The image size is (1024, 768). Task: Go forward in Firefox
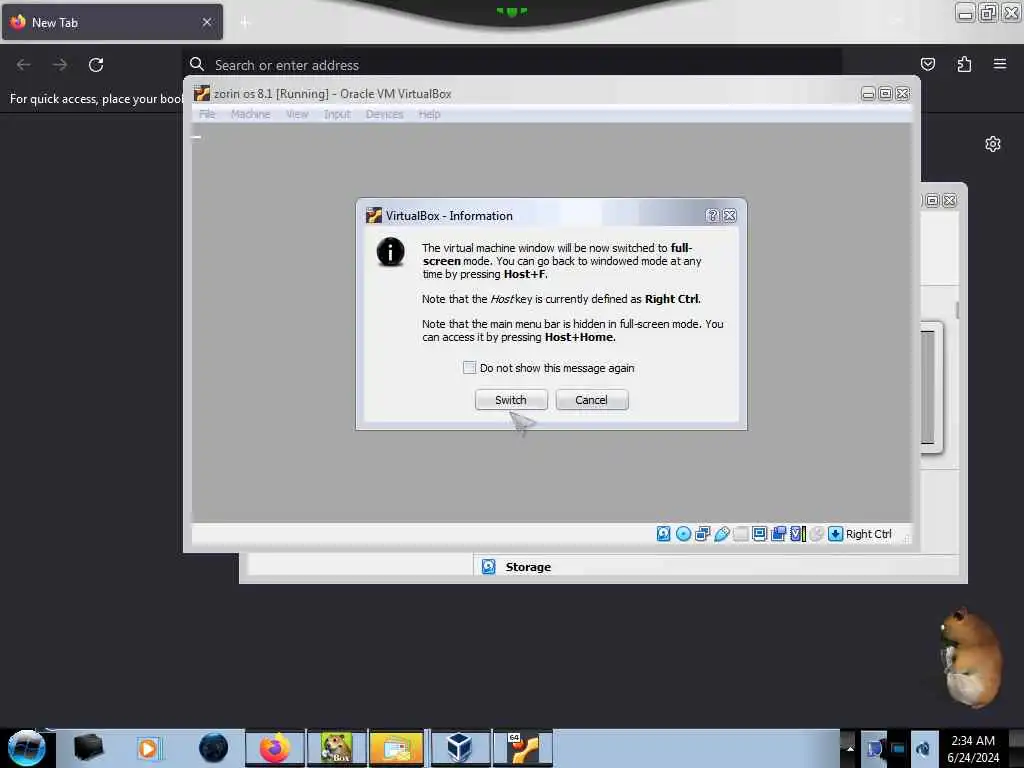[x=60, y=65]
